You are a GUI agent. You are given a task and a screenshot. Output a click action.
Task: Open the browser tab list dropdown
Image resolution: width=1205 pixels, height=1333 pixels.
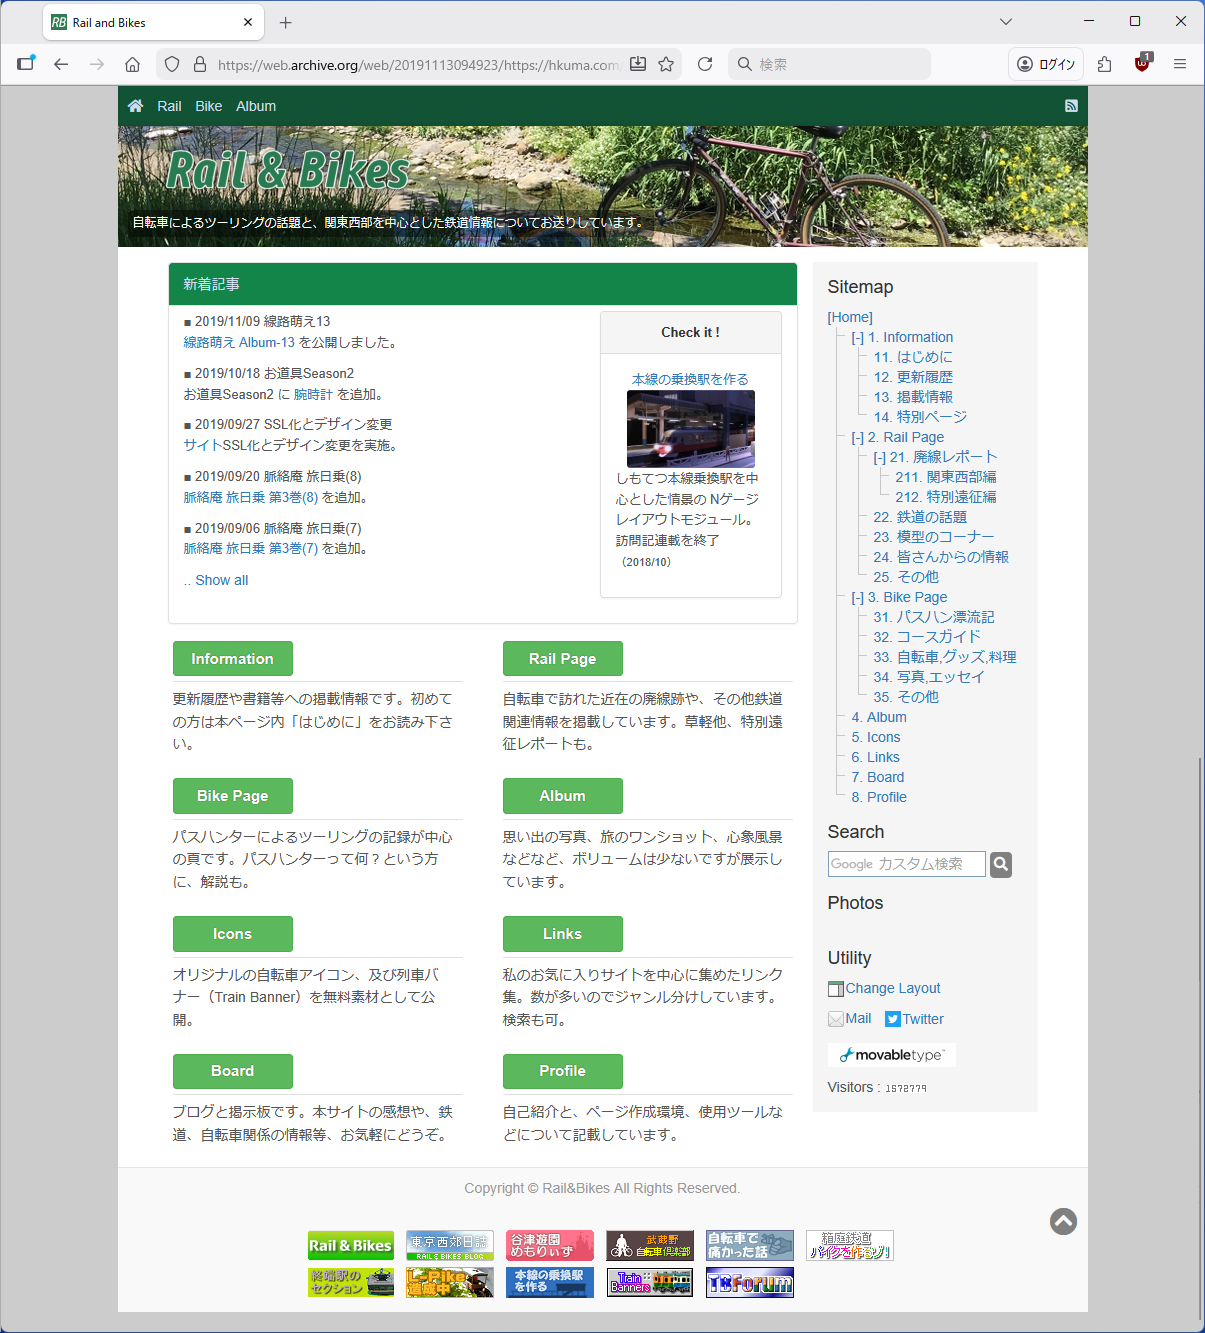click(1006, 22)
